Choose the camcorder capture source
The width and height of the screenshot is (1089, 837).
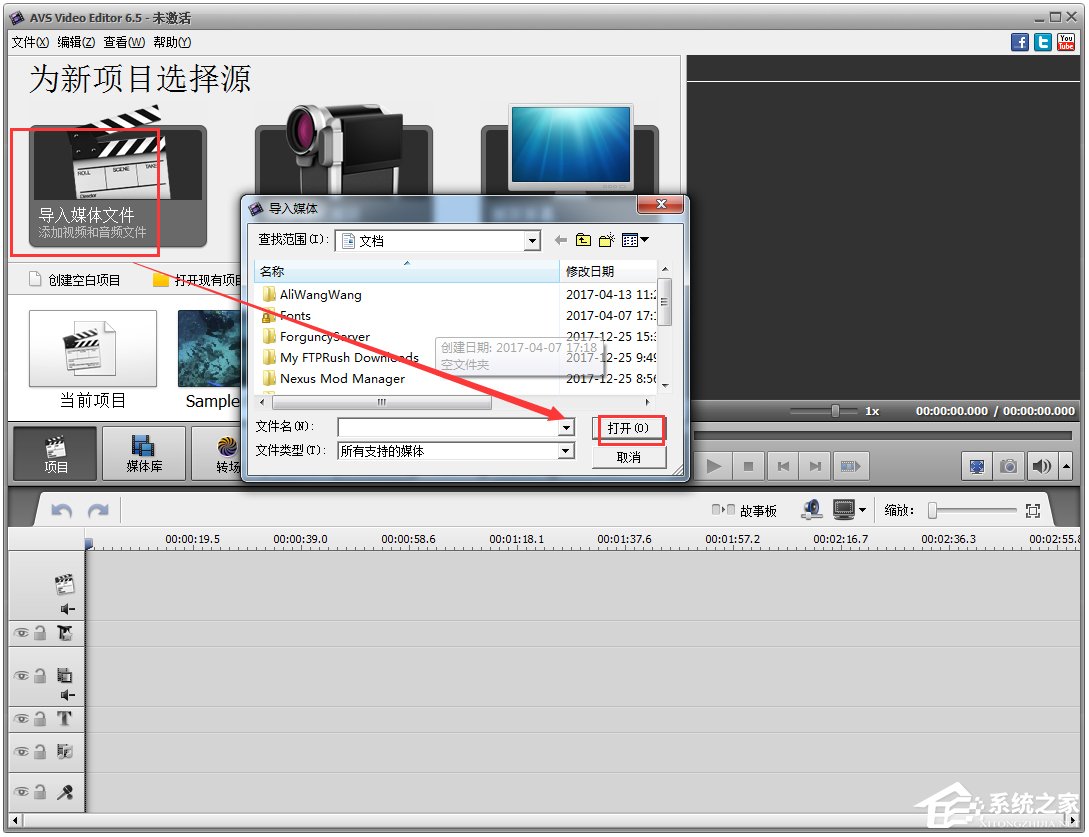344,151
